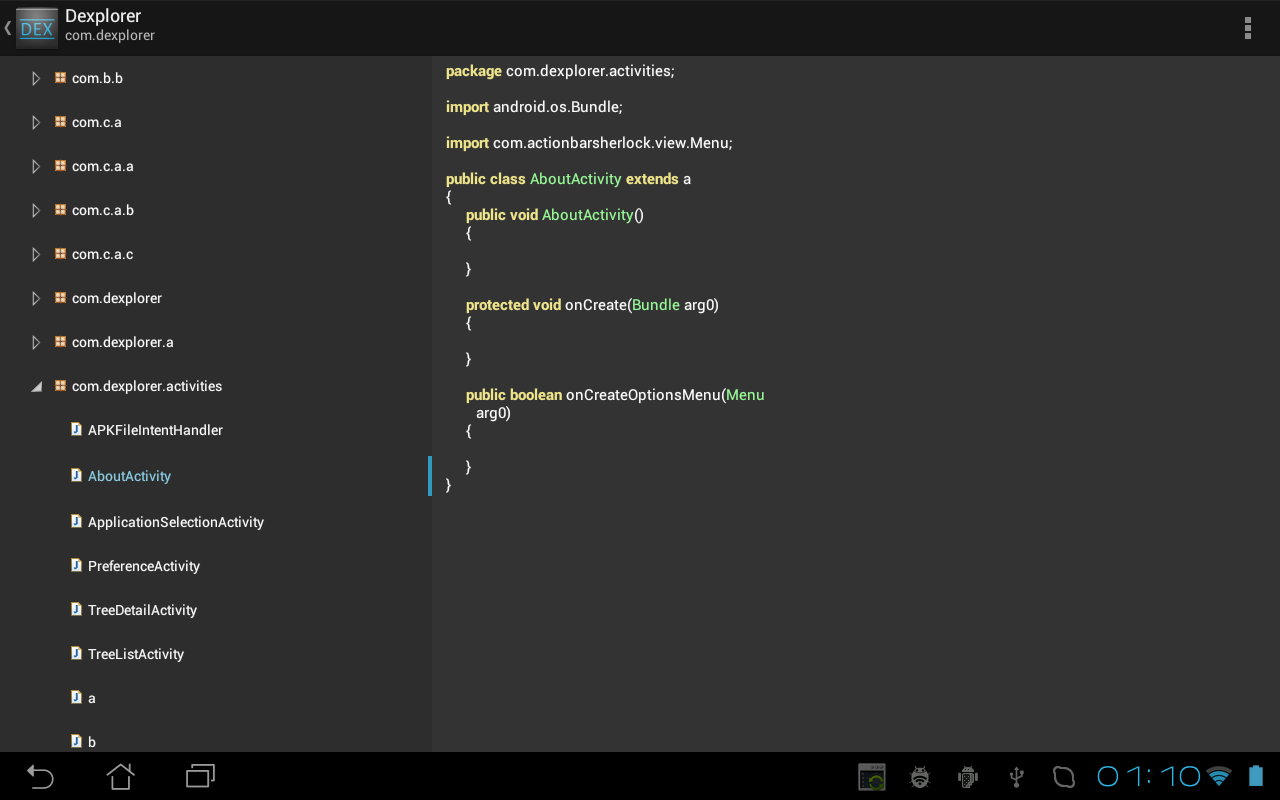
Task: Open the APKFileIntentHandler class
Action: [155, 430]
